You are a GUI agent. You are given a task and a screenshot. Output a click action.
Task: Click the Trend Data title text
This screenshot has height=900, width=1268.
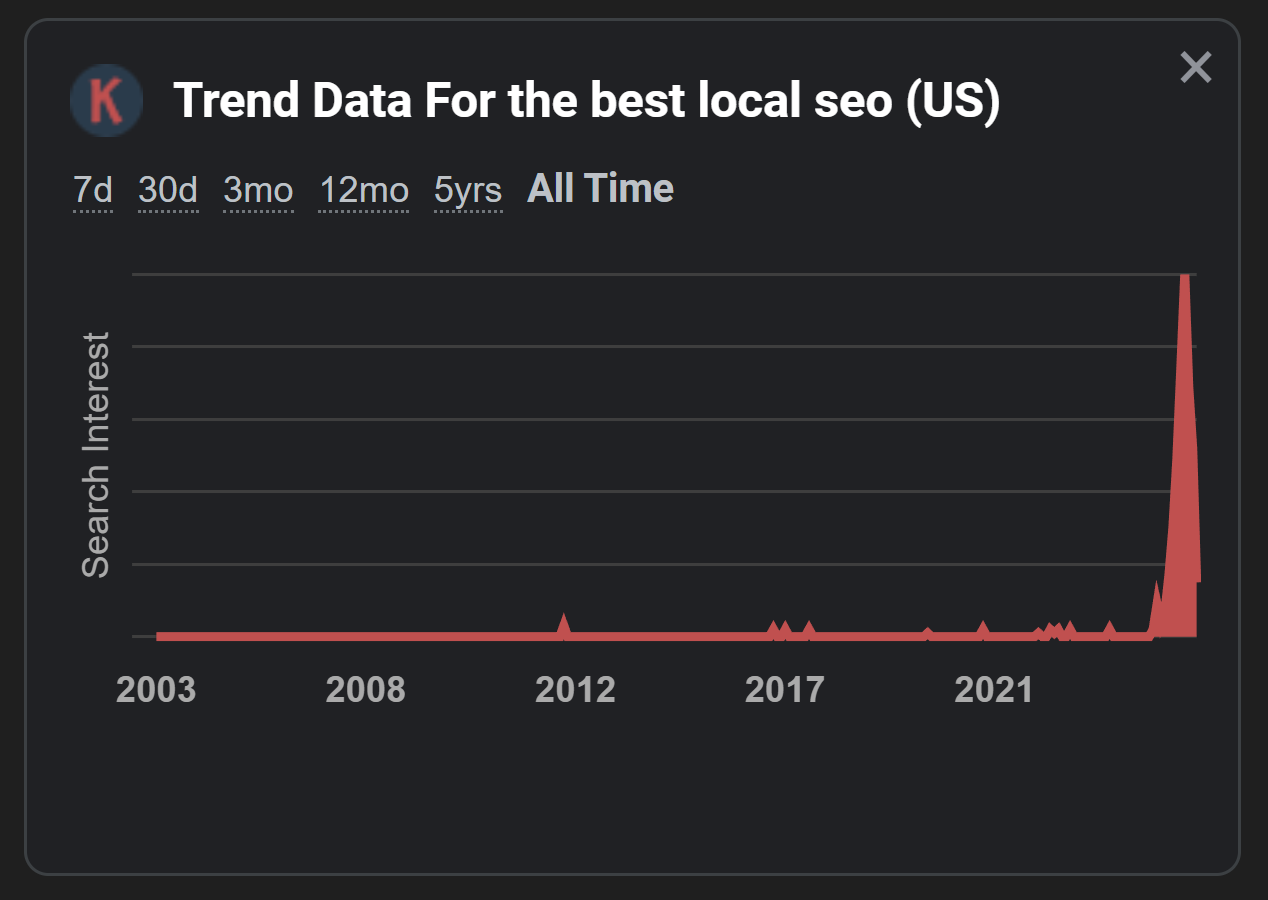tap(587, 101)
